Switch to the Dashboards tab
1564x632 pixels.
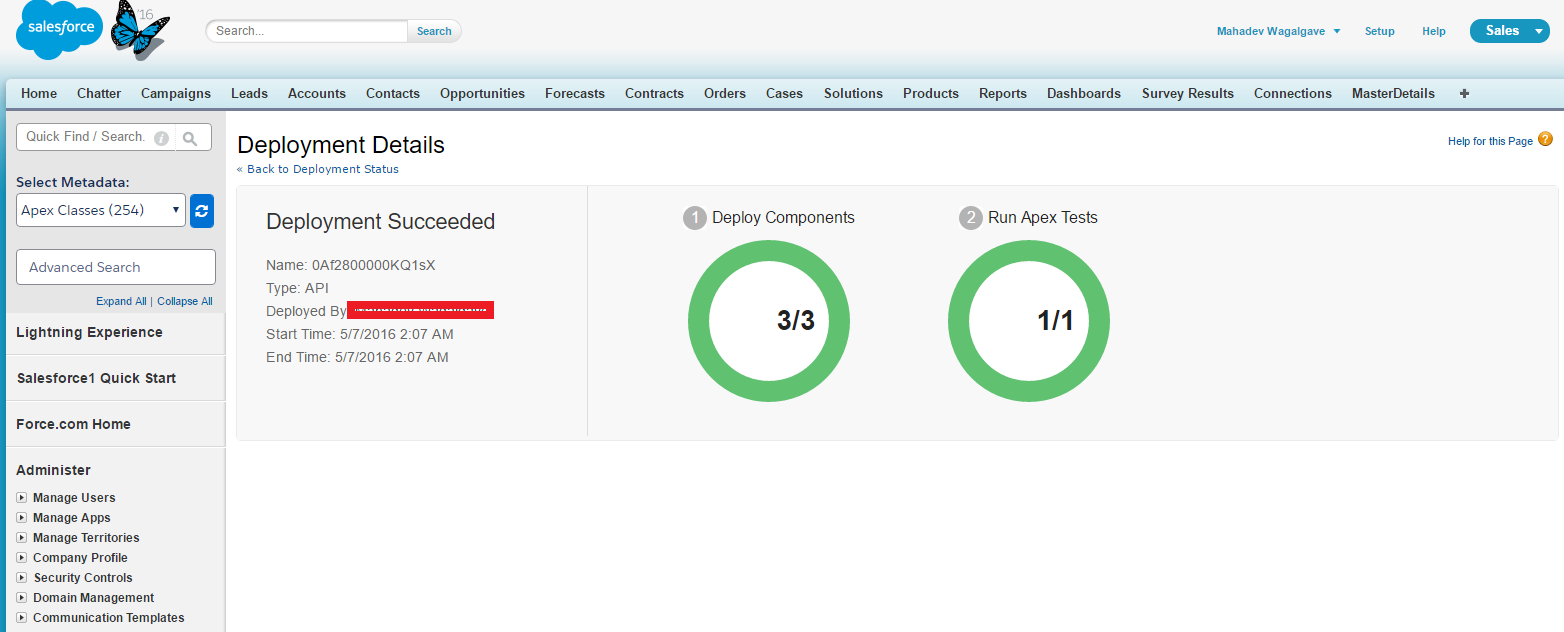1083,93
